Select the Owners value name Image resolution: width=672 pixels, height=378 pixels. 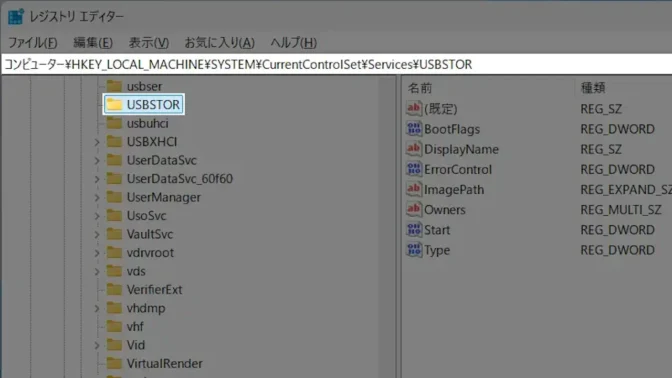coord(444,210)
